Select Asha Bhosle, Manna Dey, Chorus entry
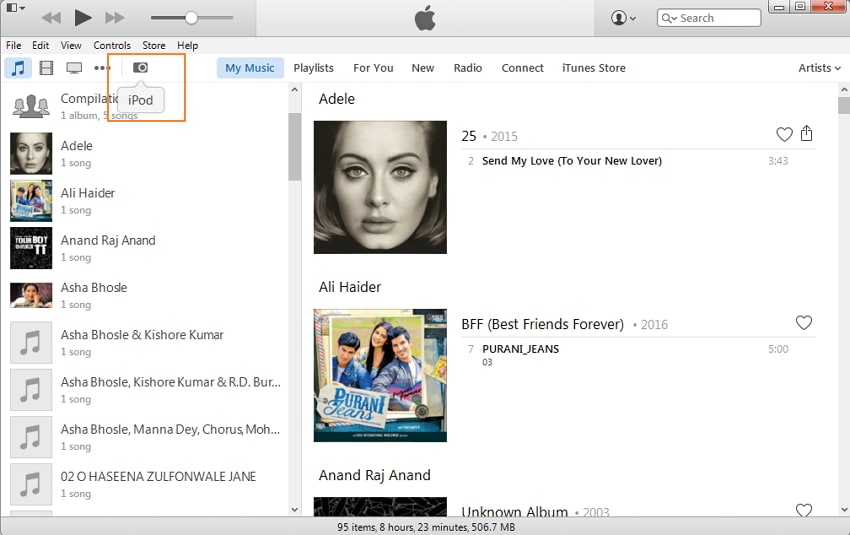850x535 pixels. coord(145,436)
